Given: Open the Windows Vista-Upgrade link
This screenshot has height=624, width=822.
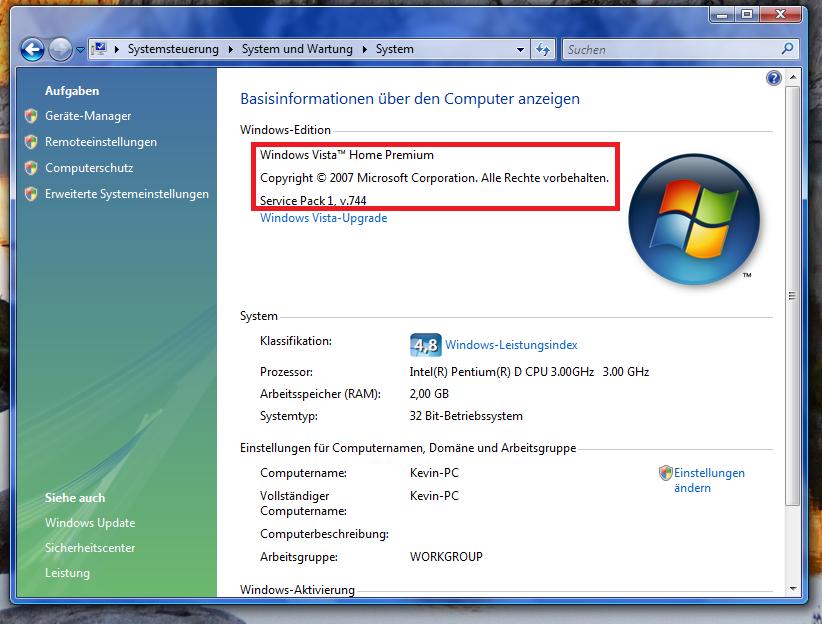Looking at the screenshot, I should tap(323, 218).
